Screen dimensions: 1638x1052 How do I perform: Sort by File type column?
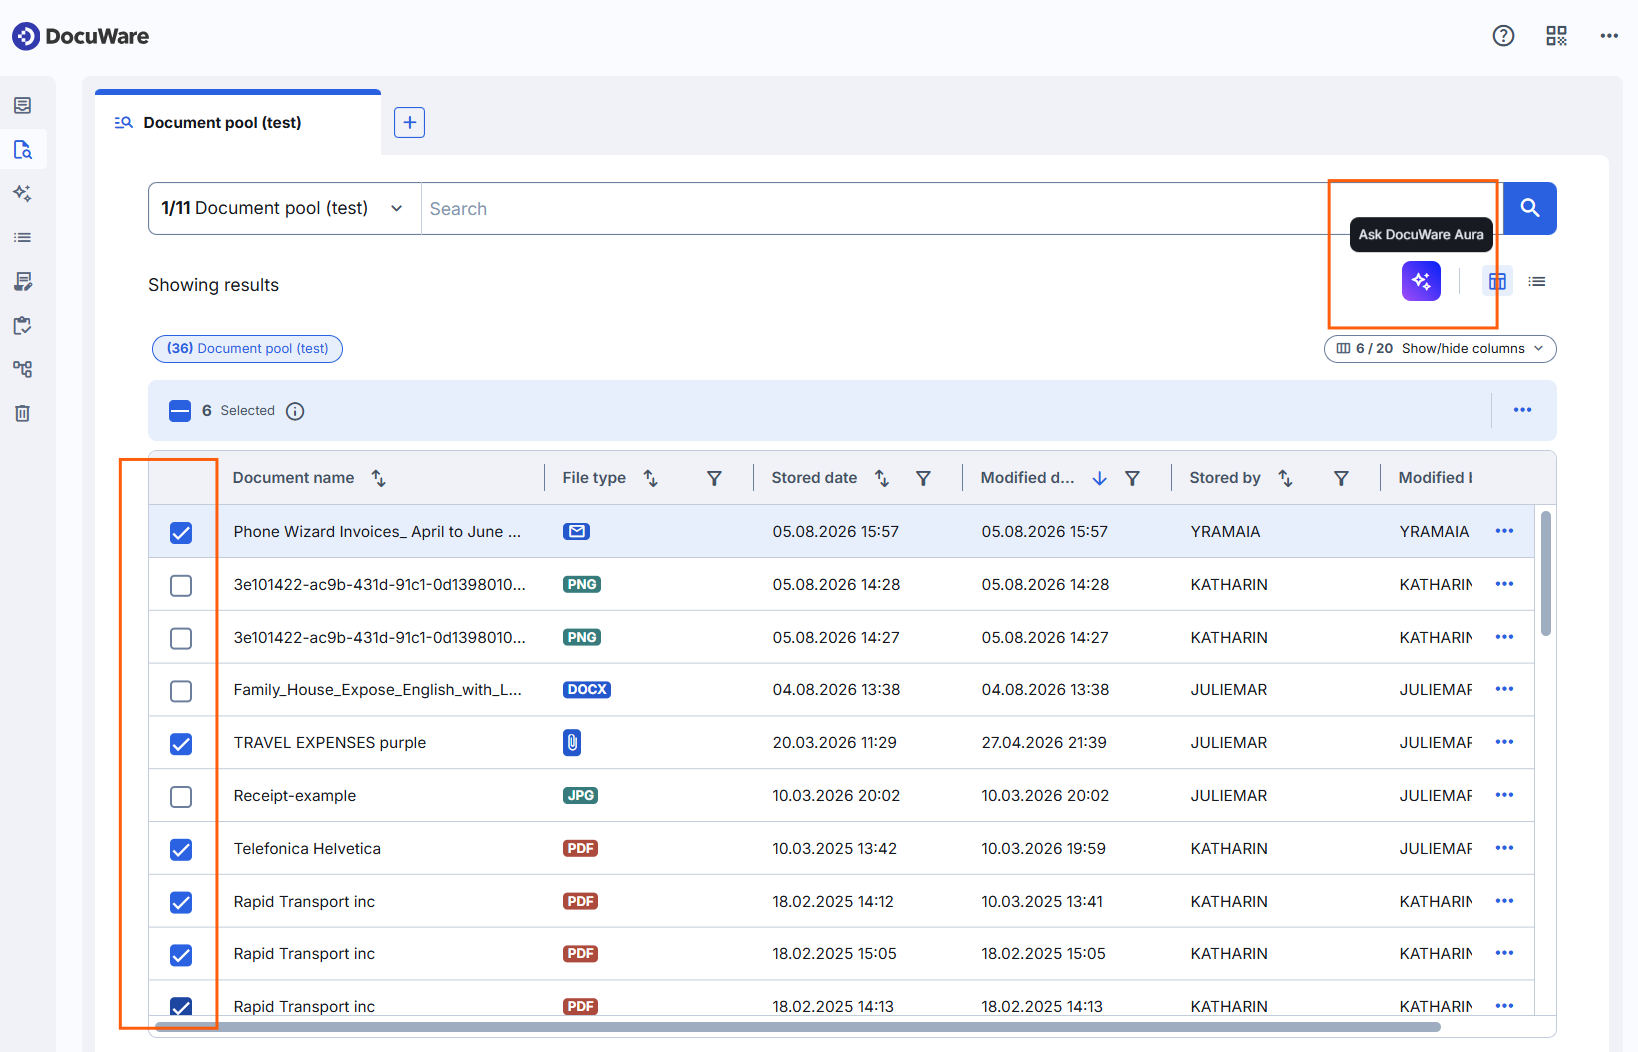click(x=650, y=478)
